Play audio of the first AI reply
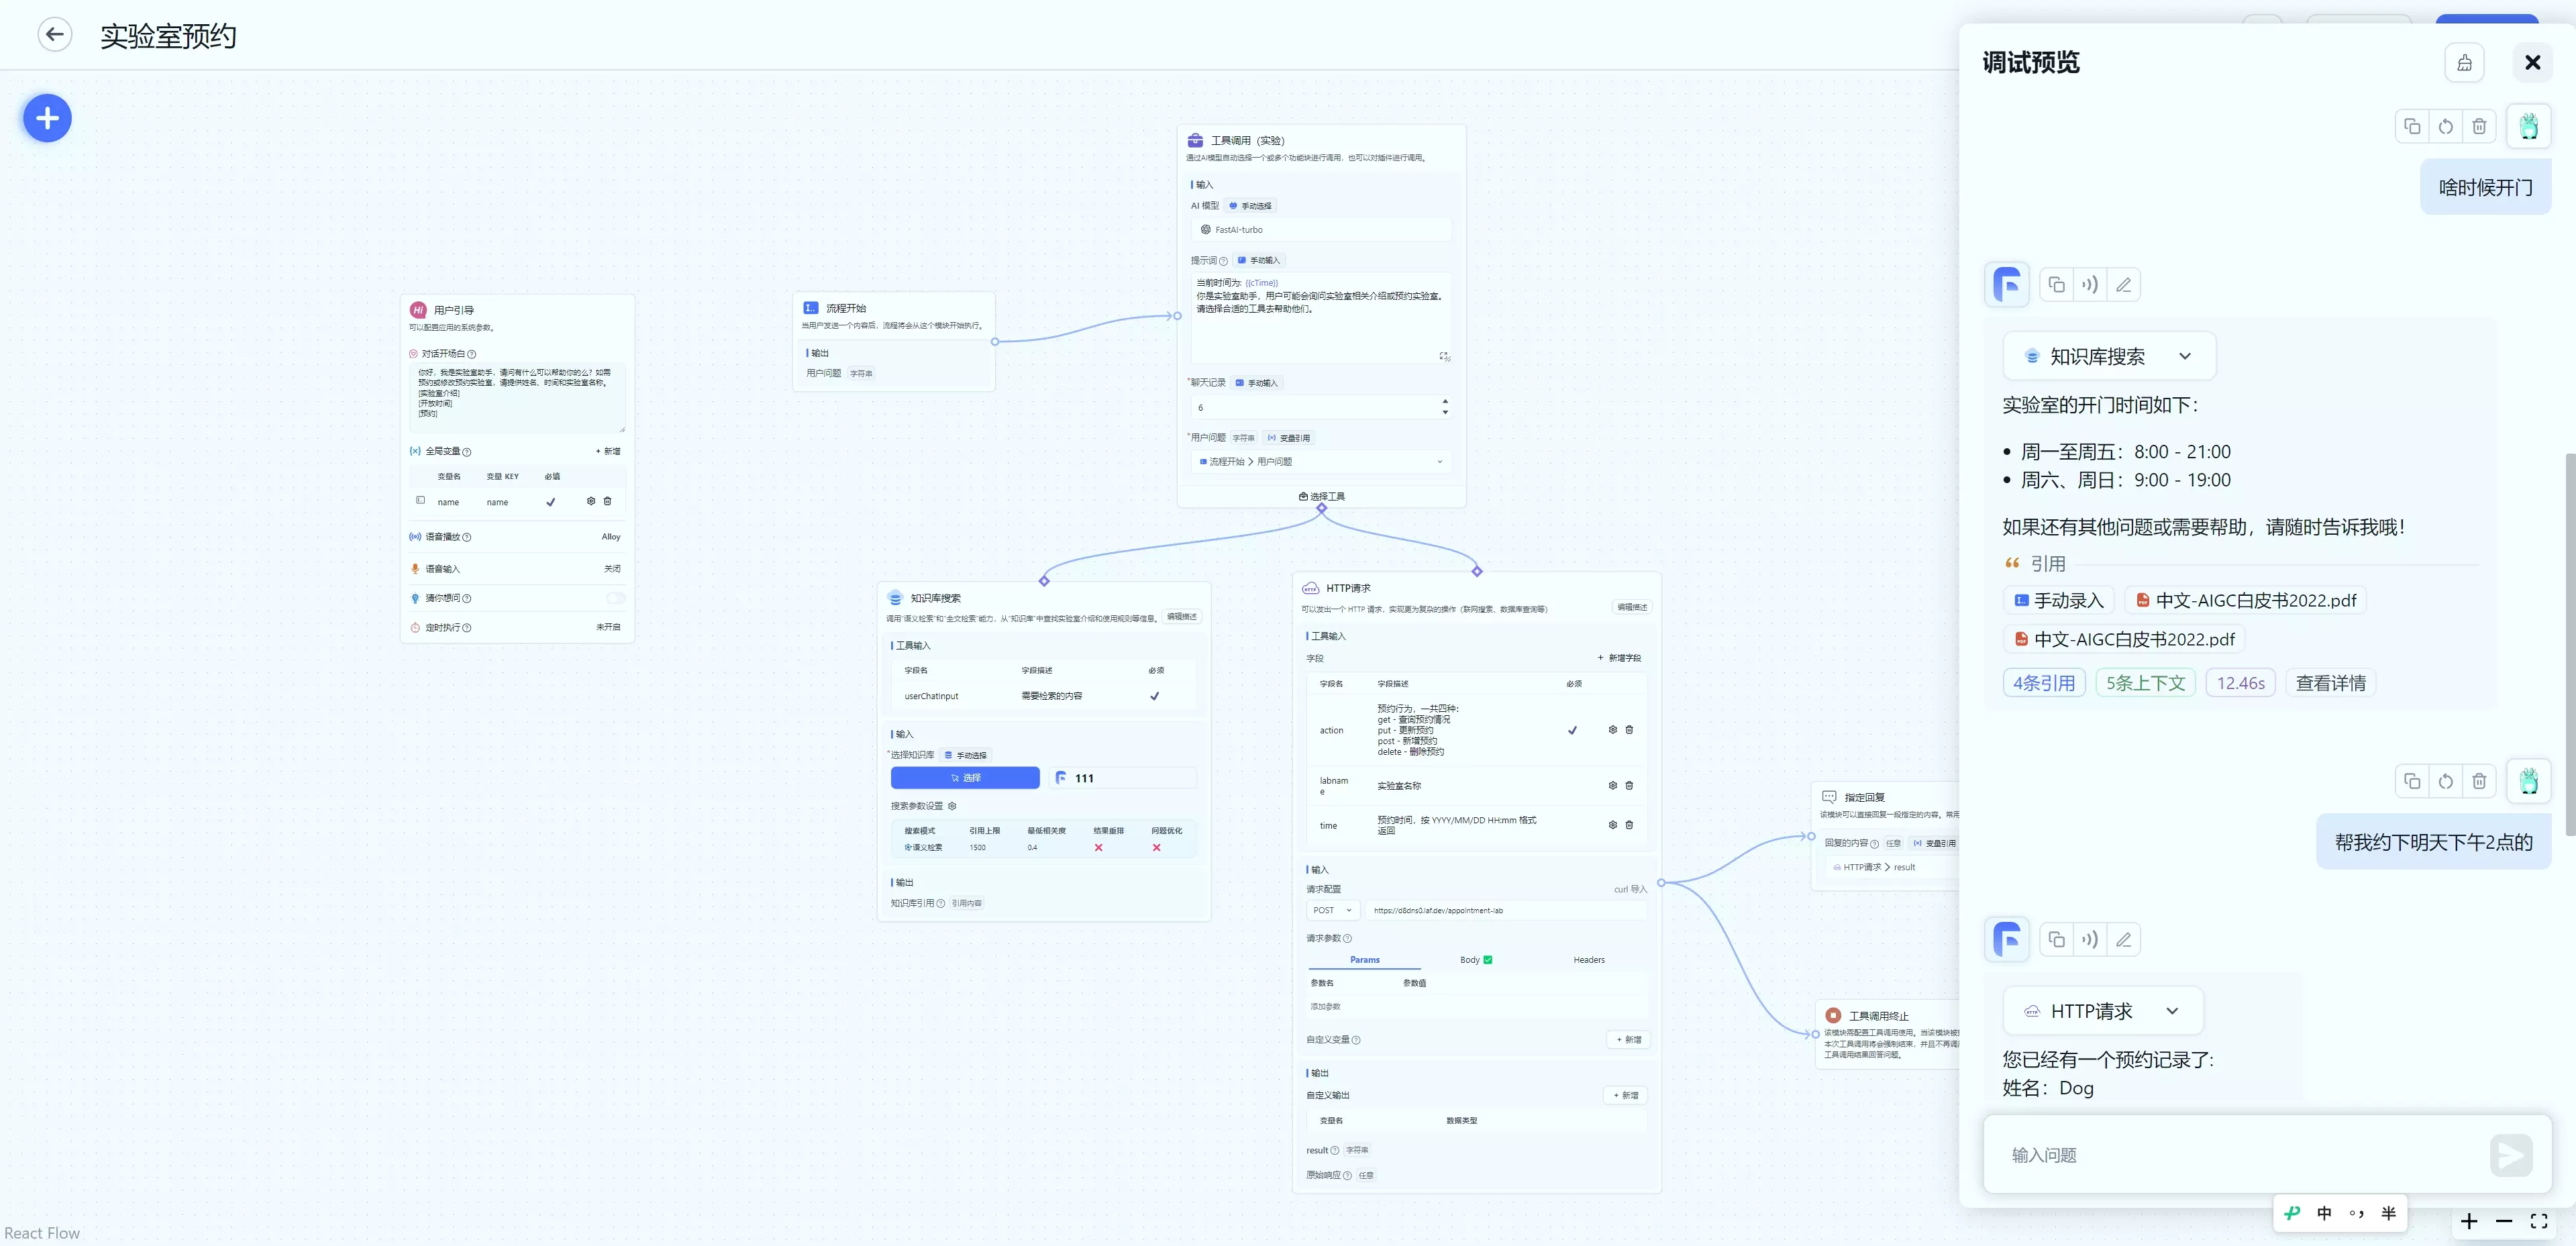The width and height of the screenshot is (2576, 1246). click(x=2090, y=285)
